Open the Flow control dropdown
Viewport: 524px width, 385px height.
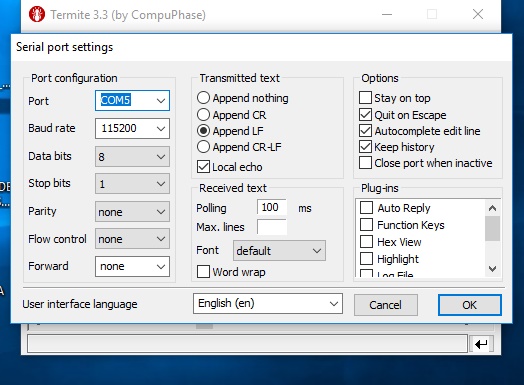click(x=132, y=239)
